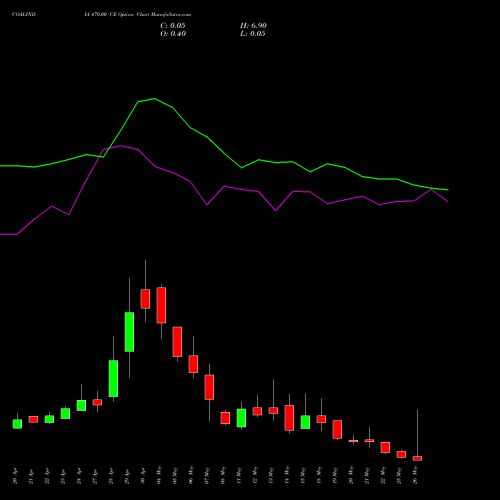Click the 04 May date label
The image size is (500, 500).
pyautogui.click(x=159, y=475)
